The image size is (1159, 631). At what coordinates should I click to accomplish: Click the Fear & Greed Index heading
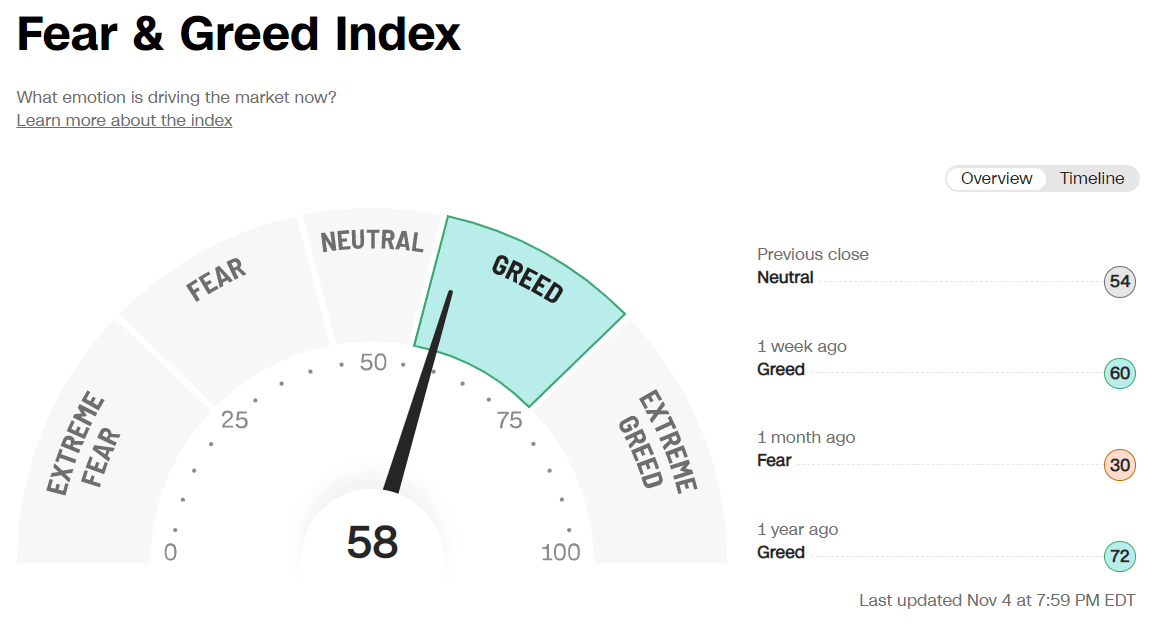[239, 36]
